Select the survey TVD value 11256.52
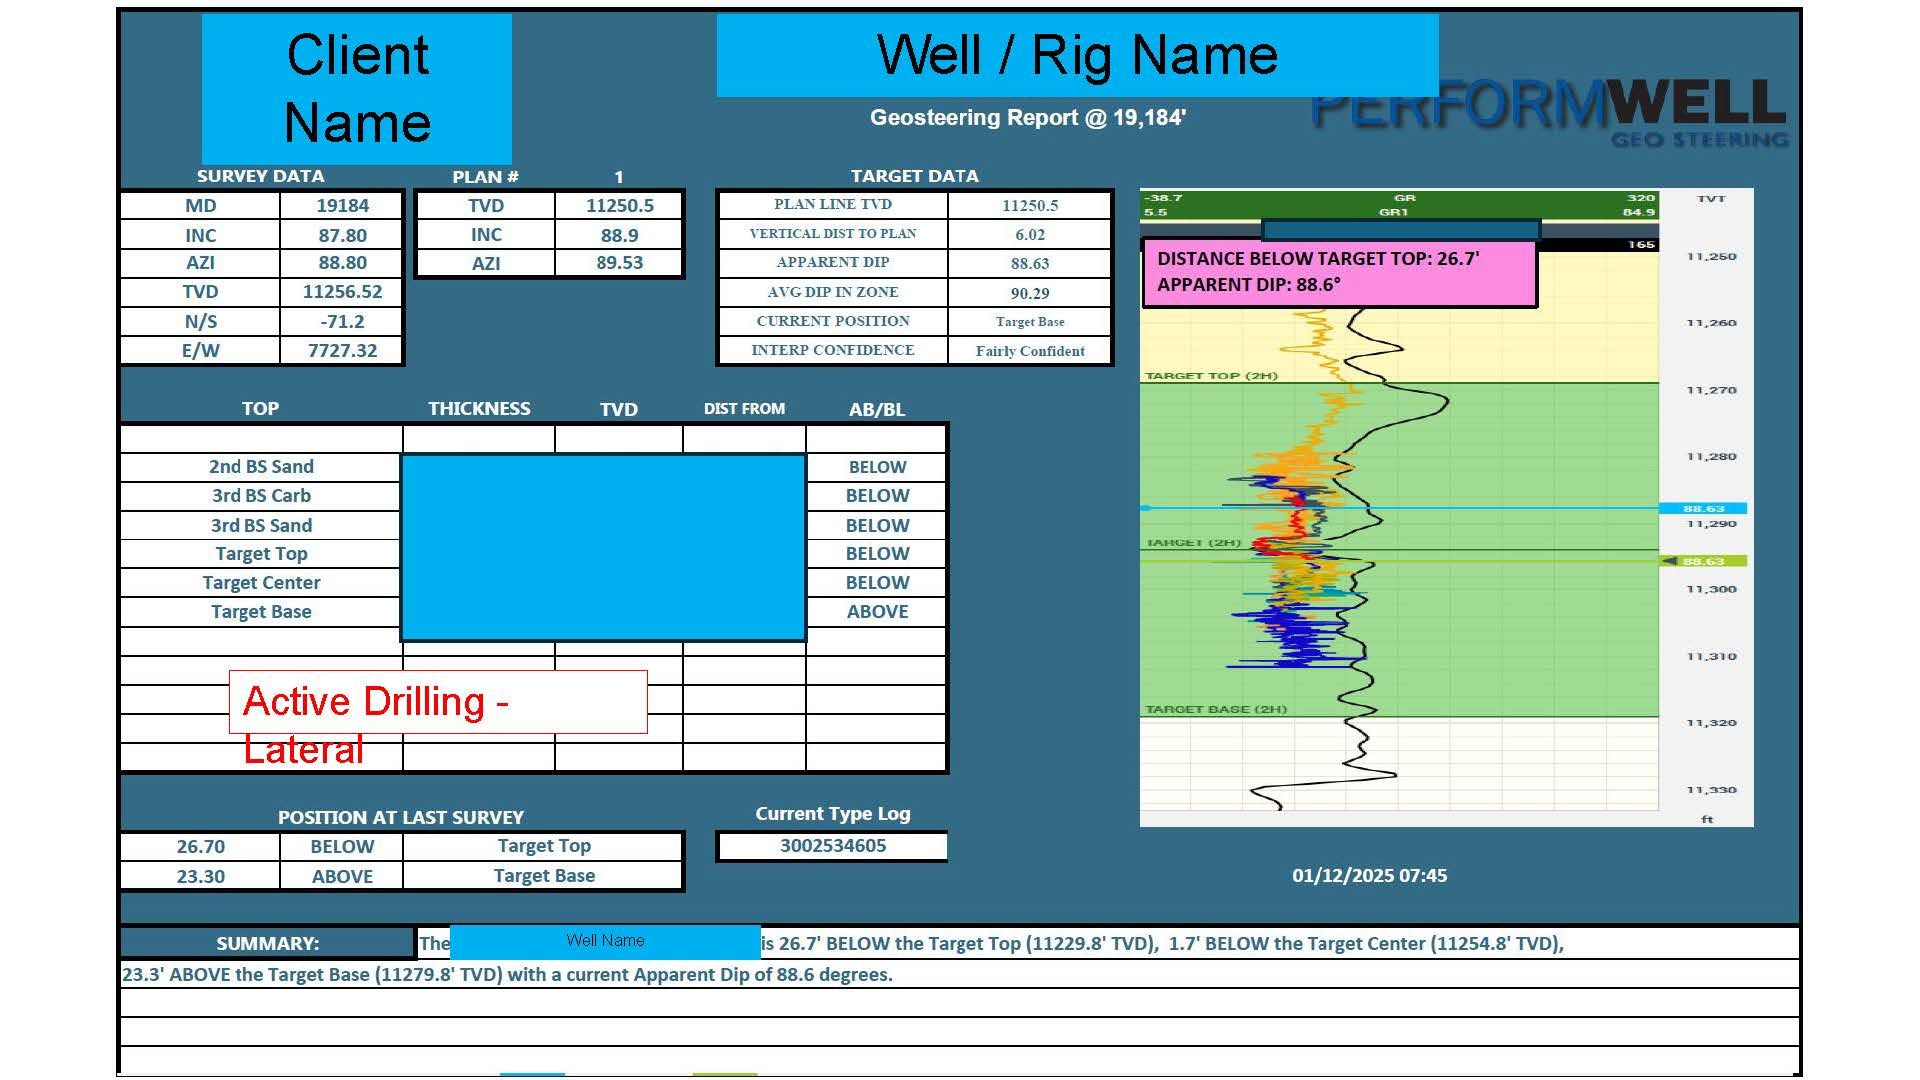Image resolution: width=1920 pixels, height=1080 pixels. pyautogui.click(x=342, y=292)
